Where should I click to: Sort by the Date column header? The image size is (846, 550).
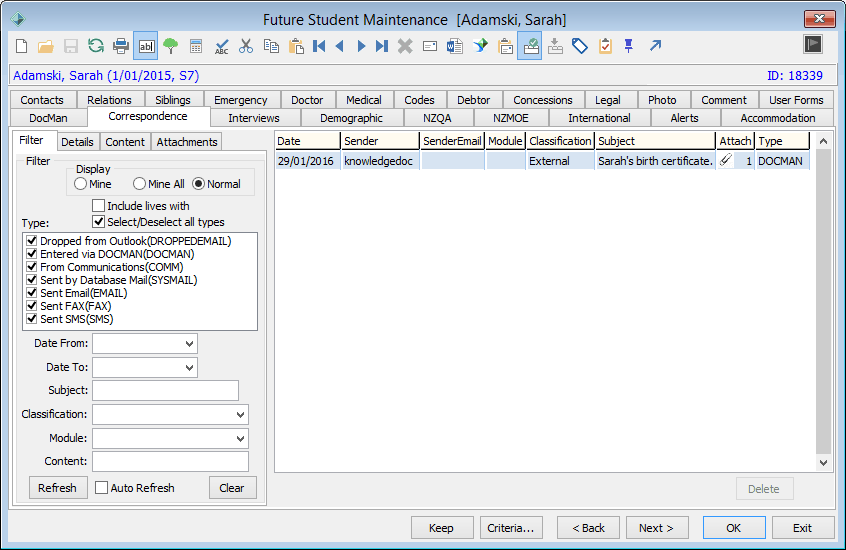click(308, 141)
